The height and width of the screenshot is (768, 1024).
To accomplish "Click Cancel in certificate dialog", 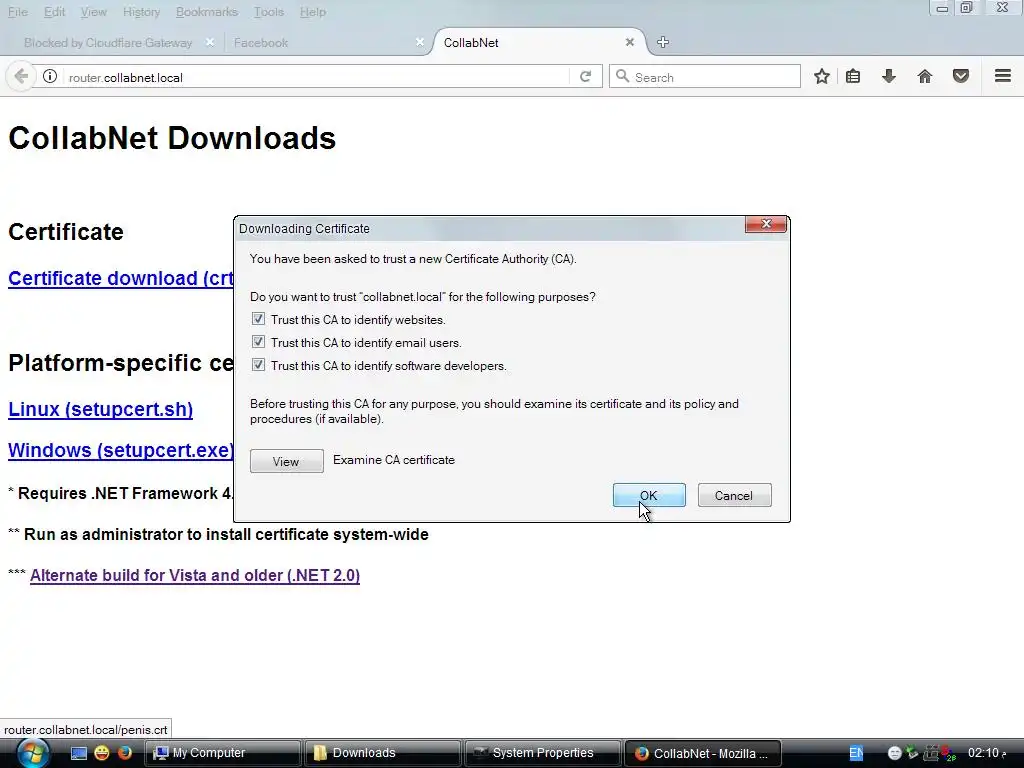I will click(733, 495).
